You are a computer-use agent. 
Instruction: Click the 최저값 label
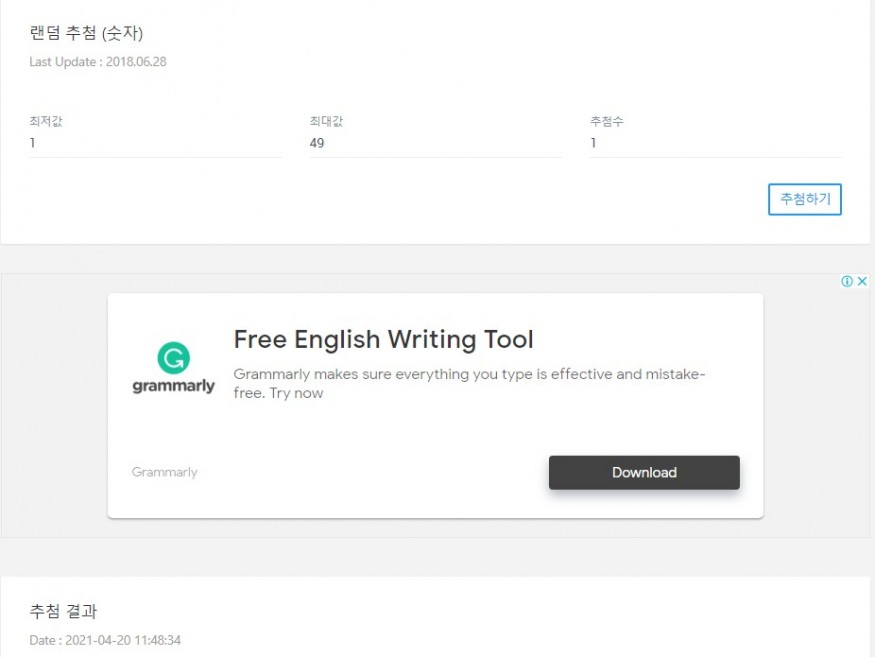[x=46, y=121]
